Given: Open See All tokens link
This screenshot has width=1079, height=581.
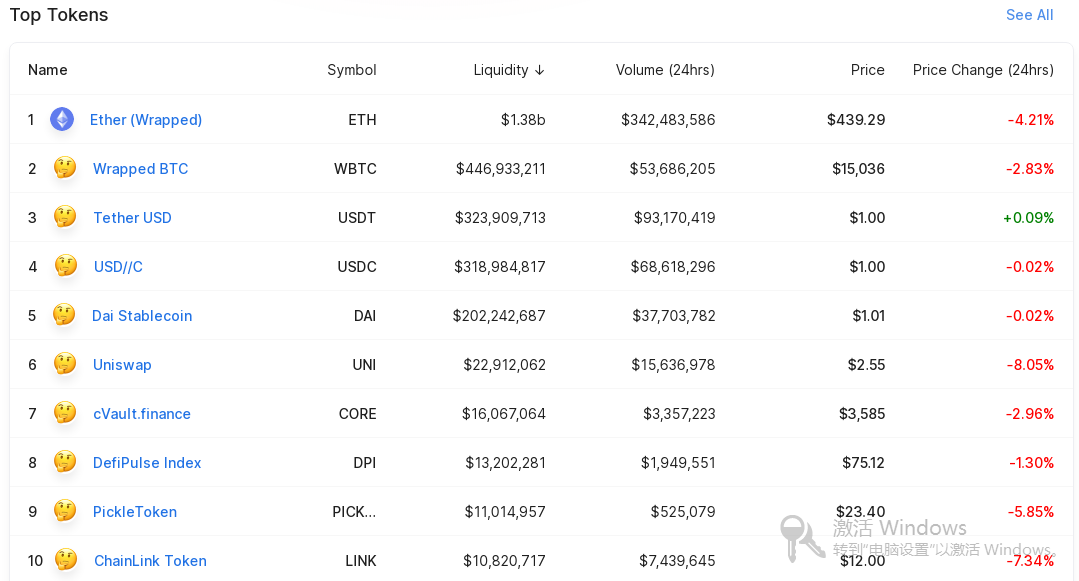Looking at the screenshot, I should (x=1029, y=15).
